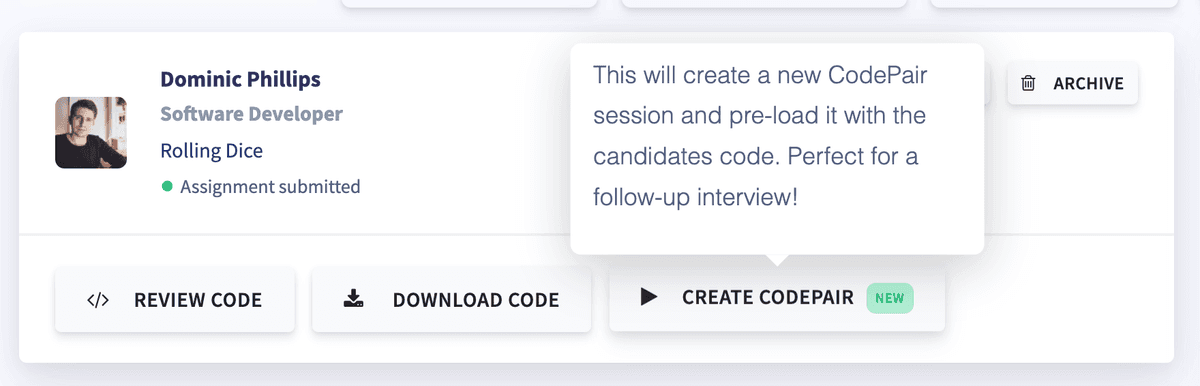Click the DOWNLOAD CODE label text
The height and width of the screenshot is (386, 1200).
coord(476,299)
